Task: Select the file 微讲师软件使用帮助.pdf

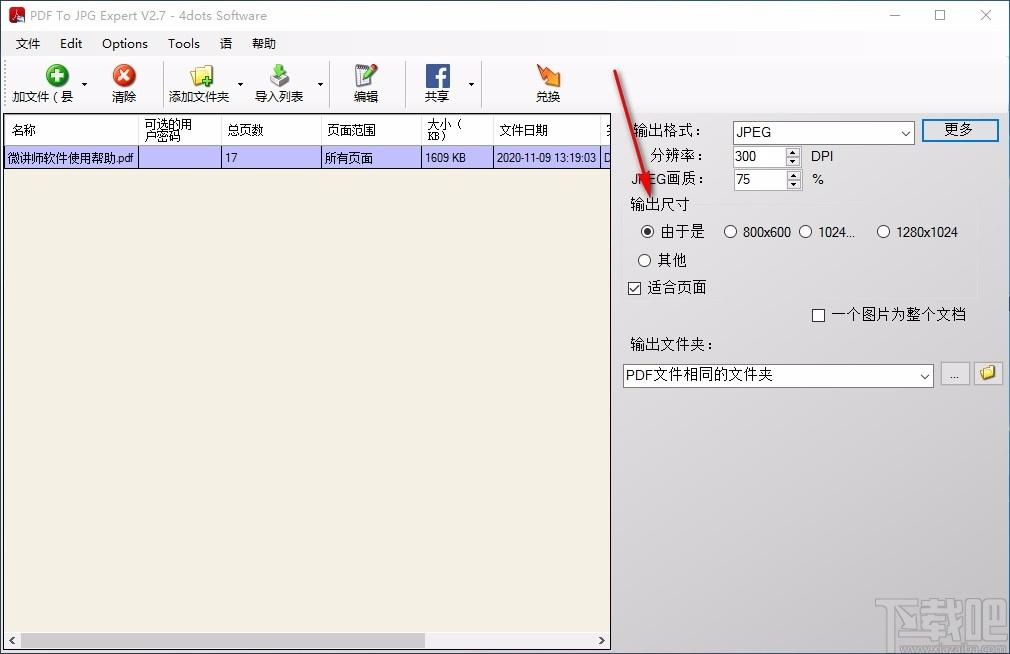Action: (x=71, y=158)
